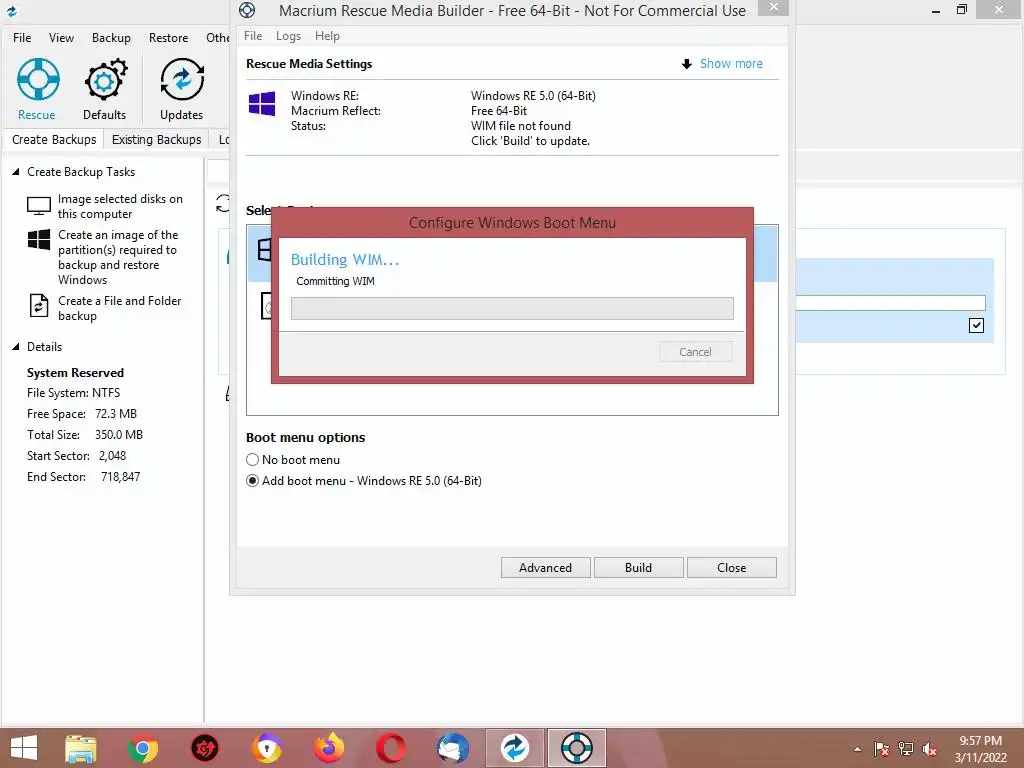
Task: Show hidden tray icons arrow
Action: [x=857, y=750]
